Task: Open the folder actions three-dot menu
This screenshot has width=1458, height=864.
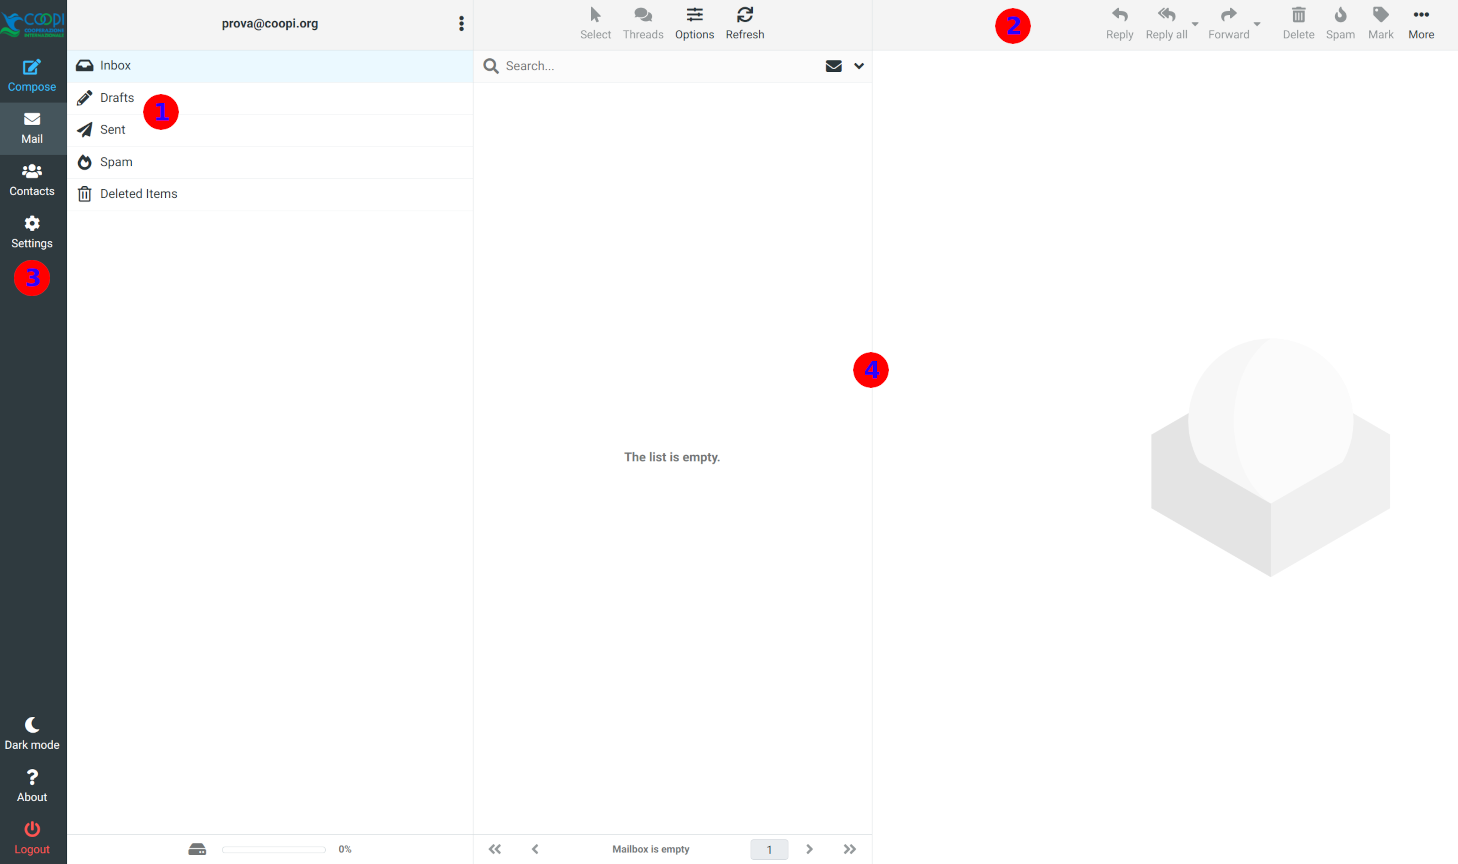Action: (461, 24)
